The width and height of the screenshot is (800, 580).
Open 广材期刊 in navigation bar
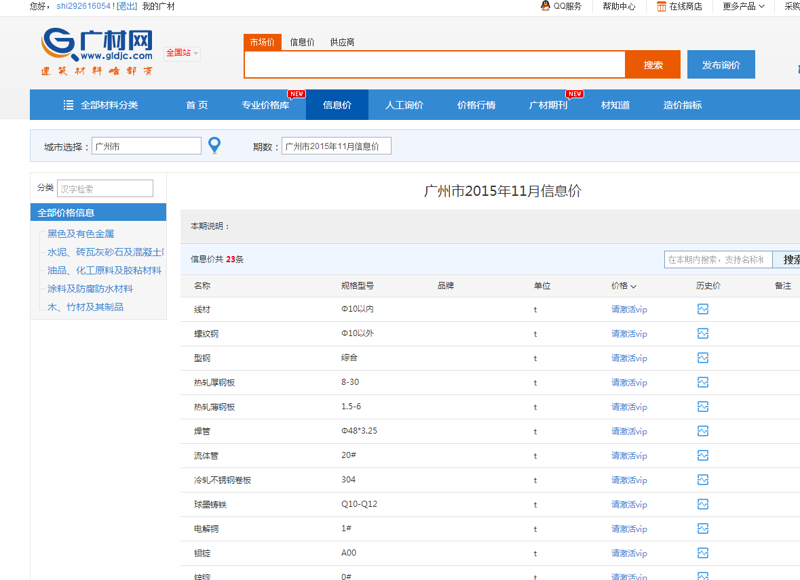[548, 105]
